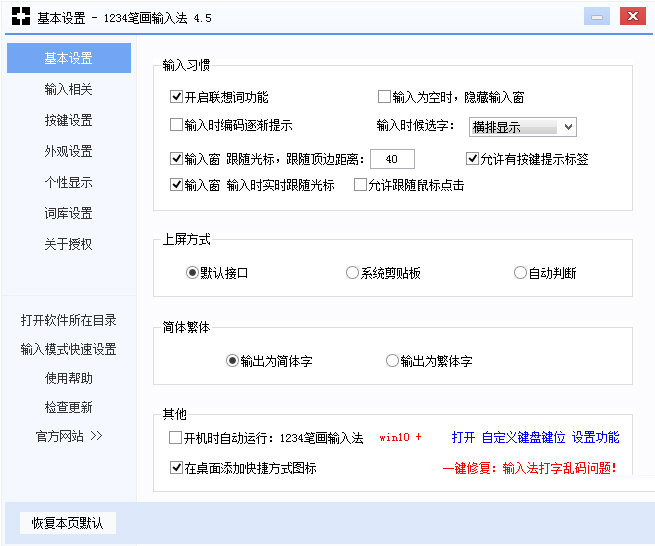This screenshot has width=655, height=546.
Task: Click the app logo icon in title bar
Action: [19, 18]
